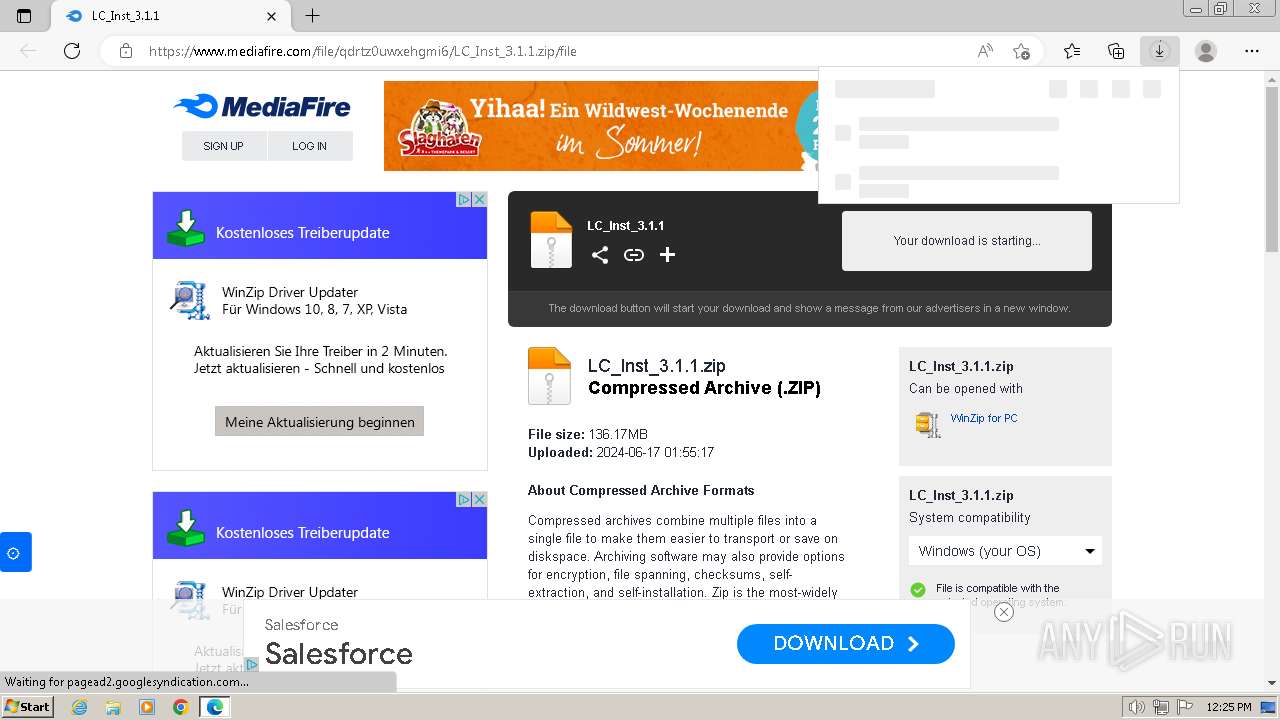Open the browser profile avatar
The height and width of the screenshot is (720, 1280).
pos(1206,51)
